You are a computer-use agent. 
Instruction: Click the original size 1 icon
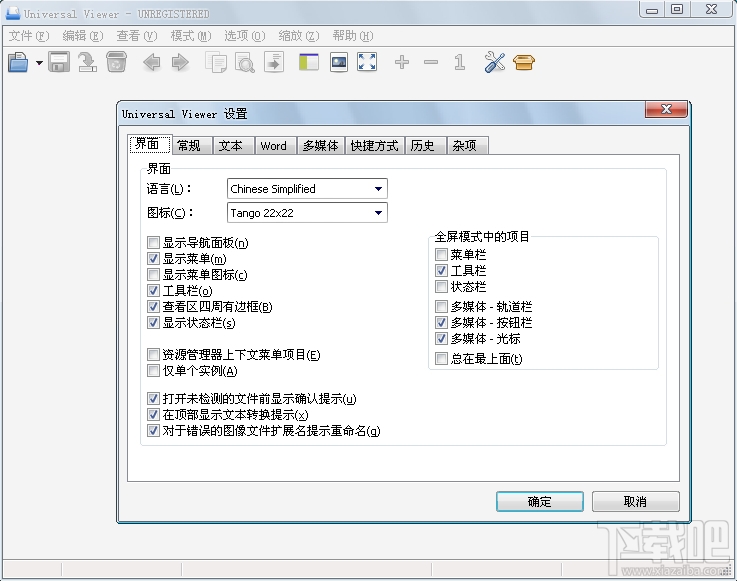pos(460,62)
